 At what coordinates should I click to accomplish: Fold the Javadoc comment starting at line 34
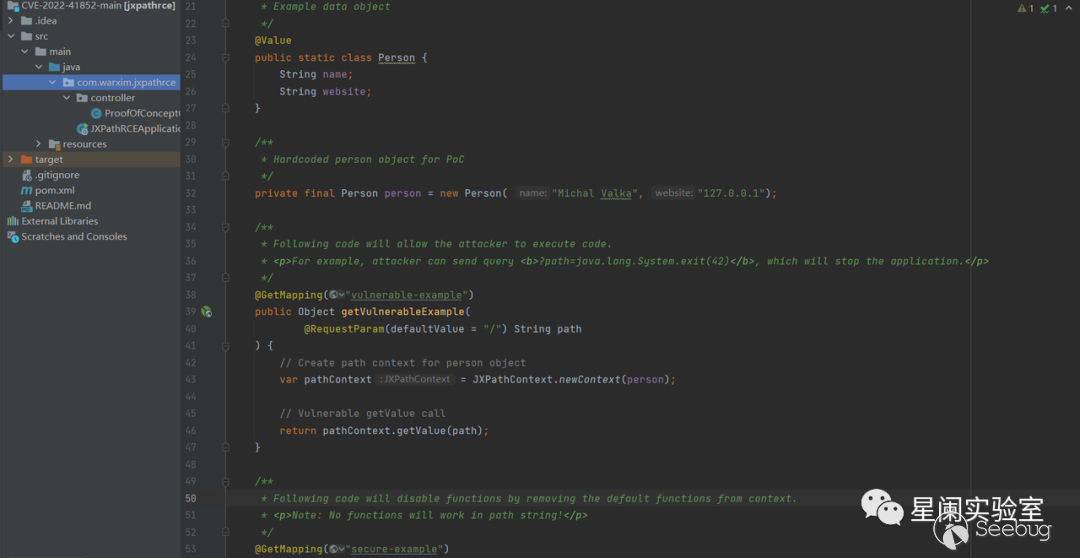pyautogui.click(x=226, y=227)
